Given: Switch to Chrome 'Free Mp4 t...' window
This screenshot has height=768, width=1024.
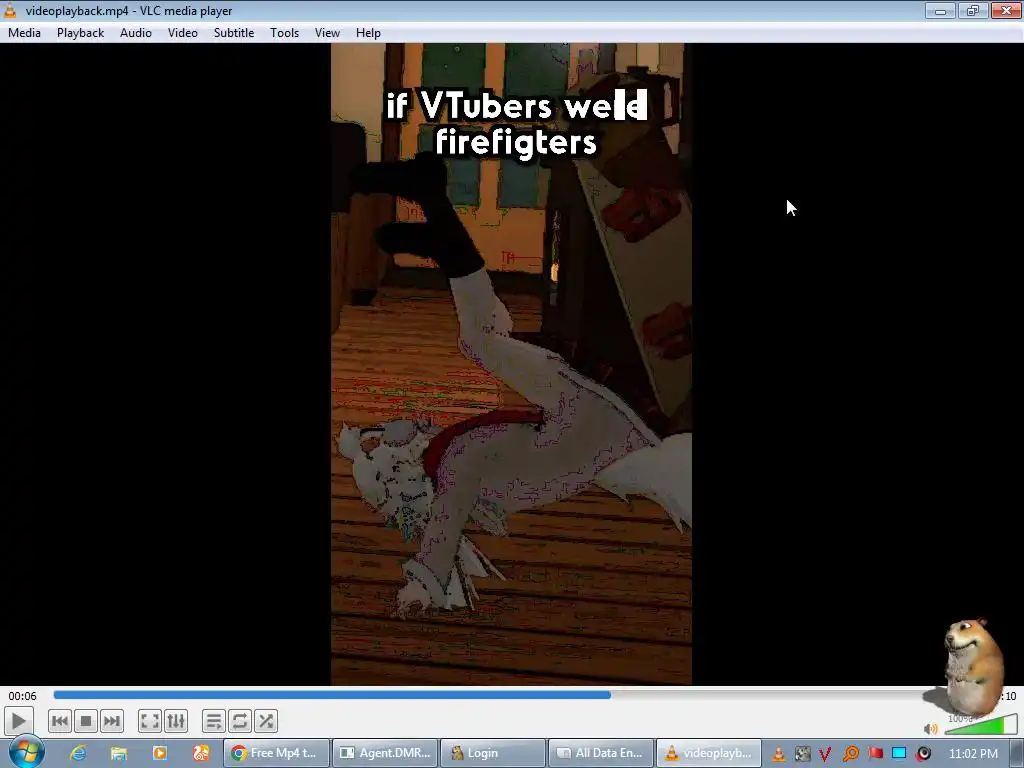Looking at the screenshot, I should click(x=276, y=753).
